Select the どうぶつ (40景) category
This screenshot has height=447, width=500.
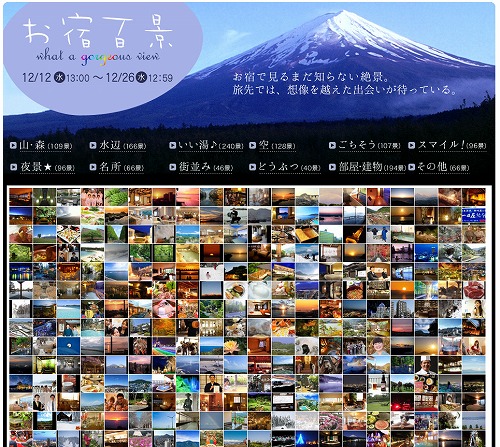click(x=289, y=167)
